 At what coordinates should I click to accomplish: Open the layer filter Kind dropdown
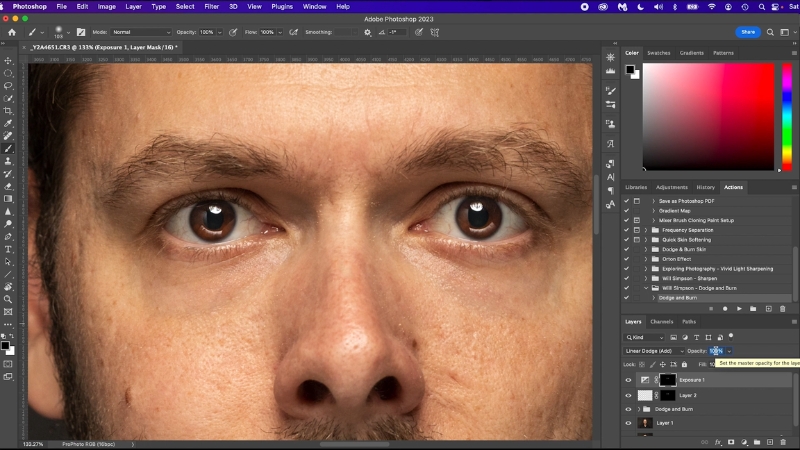[x=644, y=337]
